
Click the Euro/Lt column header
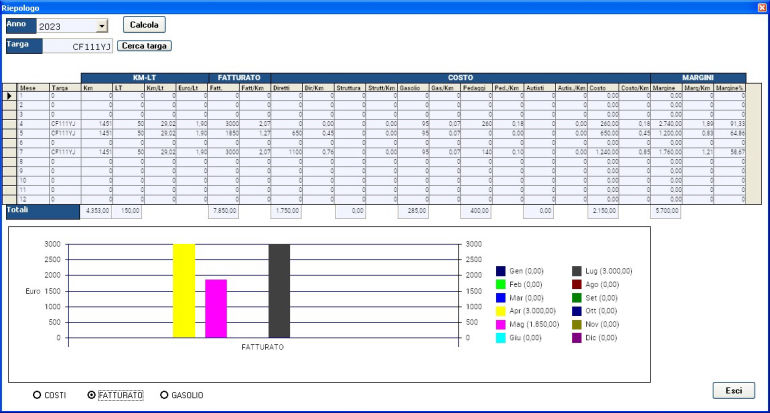192,87
